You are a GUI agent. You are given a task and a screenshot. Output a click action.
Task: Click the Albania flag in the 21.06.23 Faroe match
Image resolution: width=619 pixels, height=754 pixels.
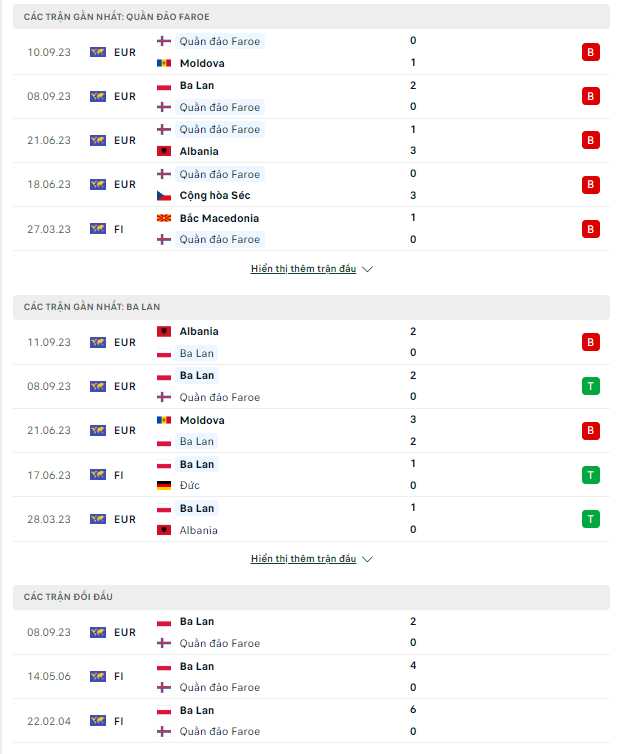click(164, 151)
